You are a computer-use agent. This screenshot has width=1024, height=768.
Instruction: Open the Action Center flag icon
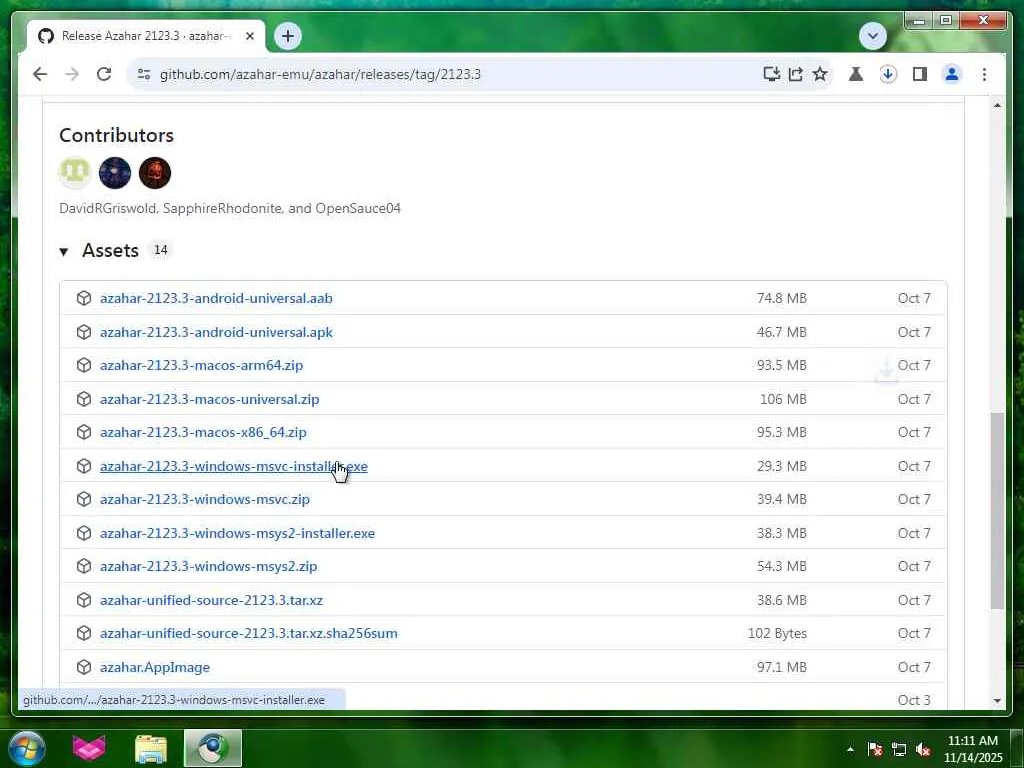click(874, 749)
